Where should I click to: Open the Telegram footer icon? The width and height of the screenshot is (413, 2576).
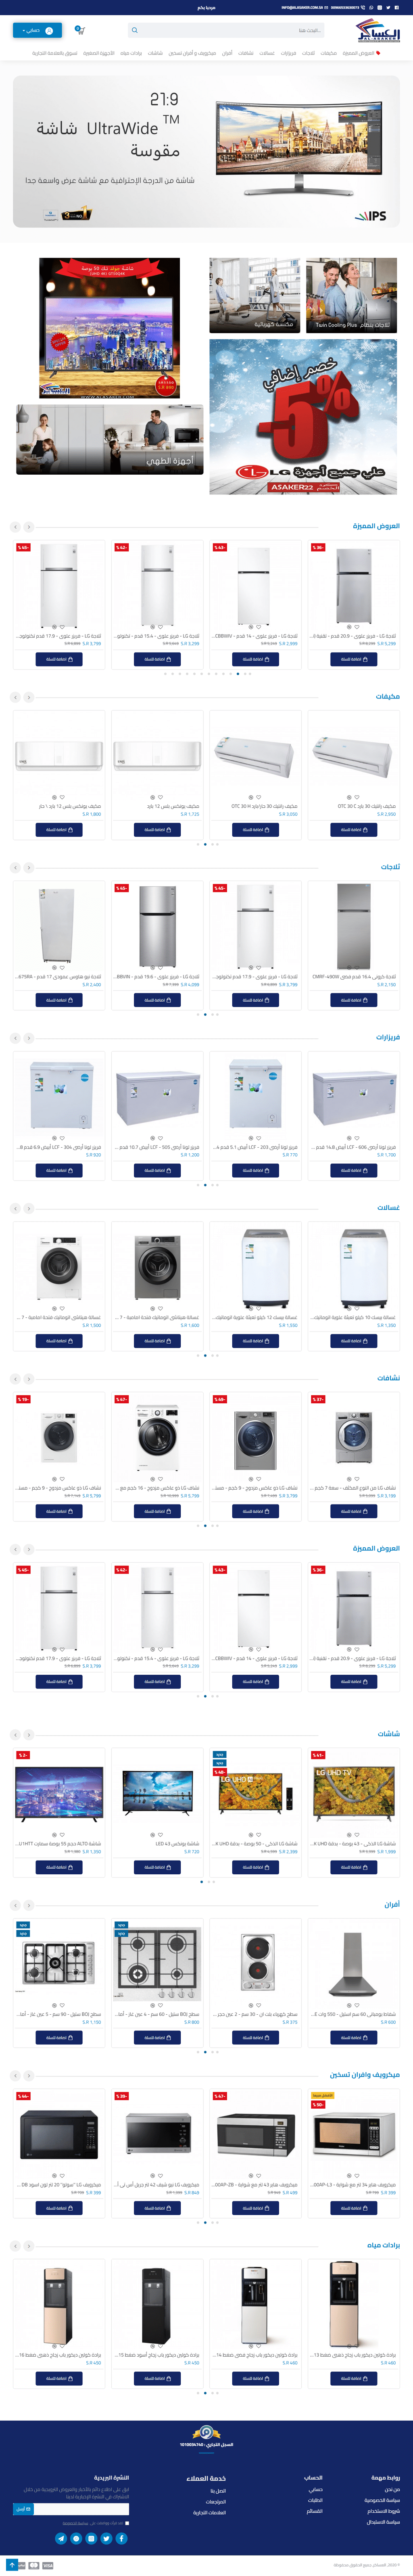[x=61, y=2538]
